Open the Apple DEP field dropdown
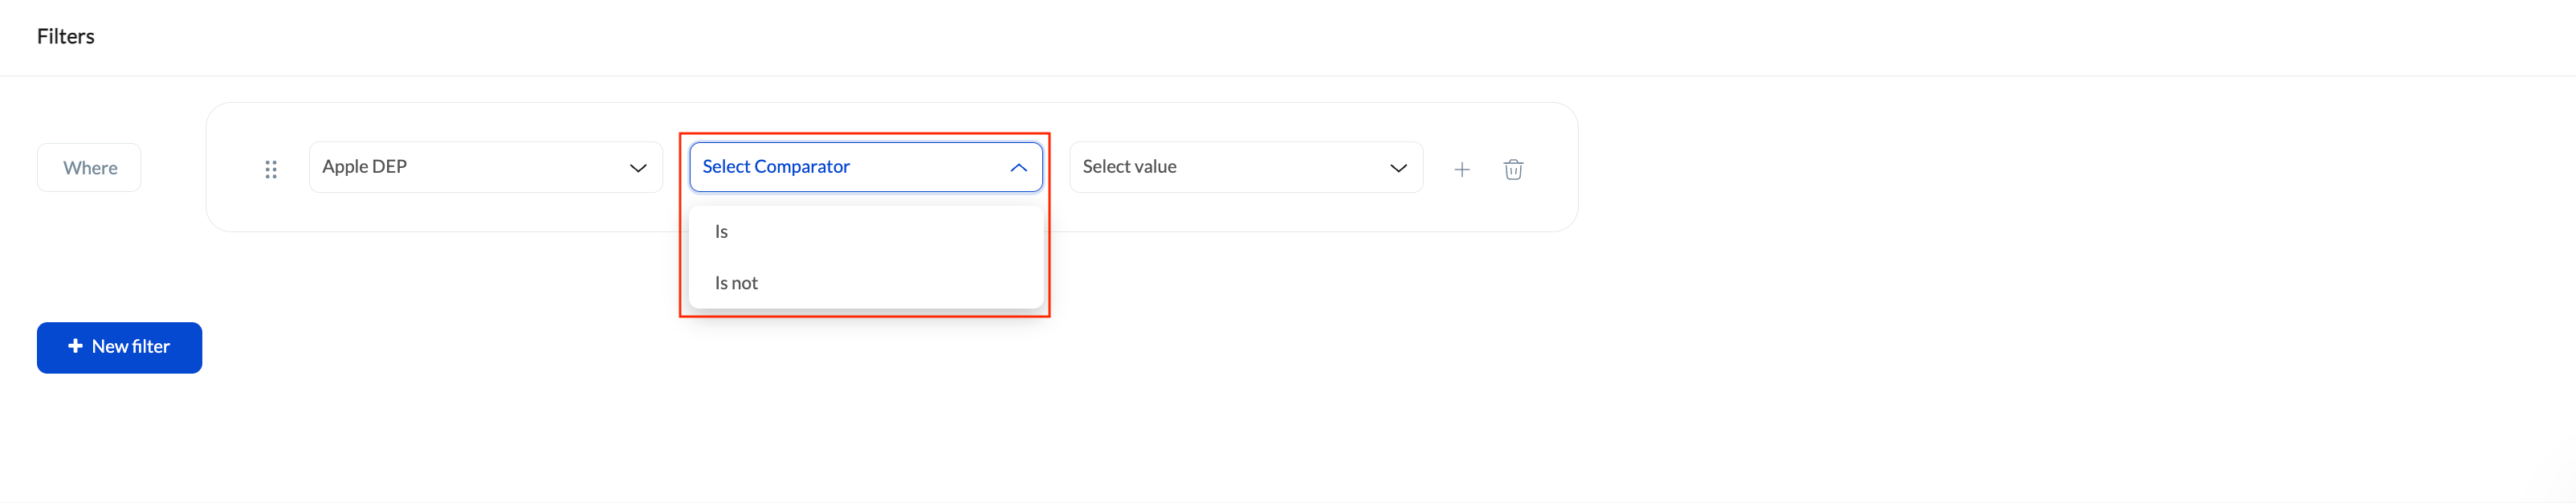Image resolution: width=2576 pixels, height=503 pixels. coord(486,167)
